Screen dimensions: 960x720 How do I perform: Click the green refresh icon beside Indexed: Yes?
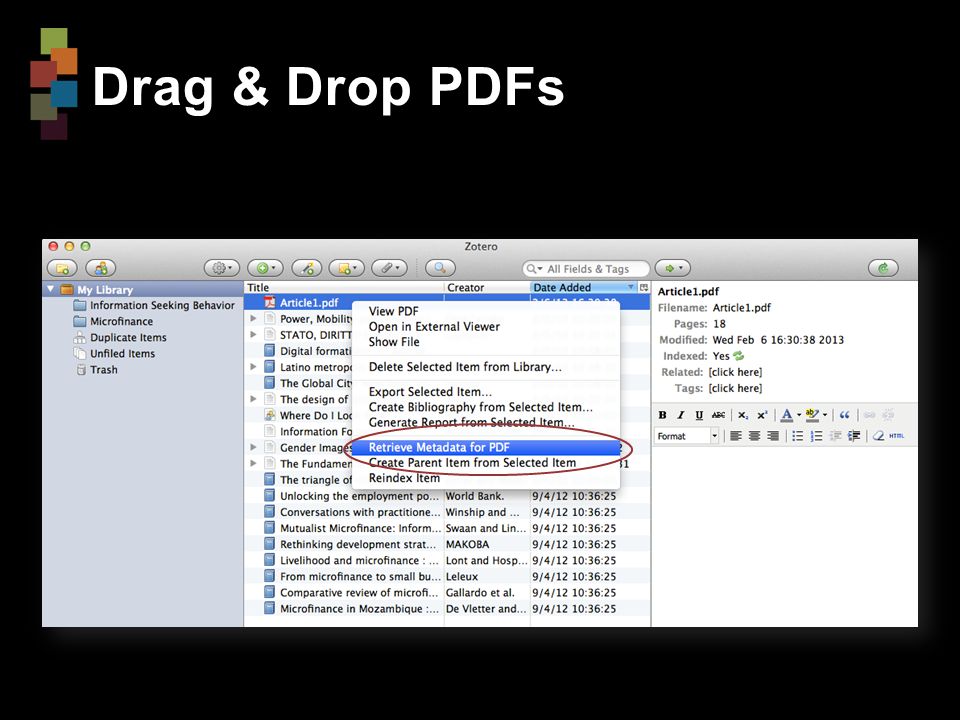(738, 356)
